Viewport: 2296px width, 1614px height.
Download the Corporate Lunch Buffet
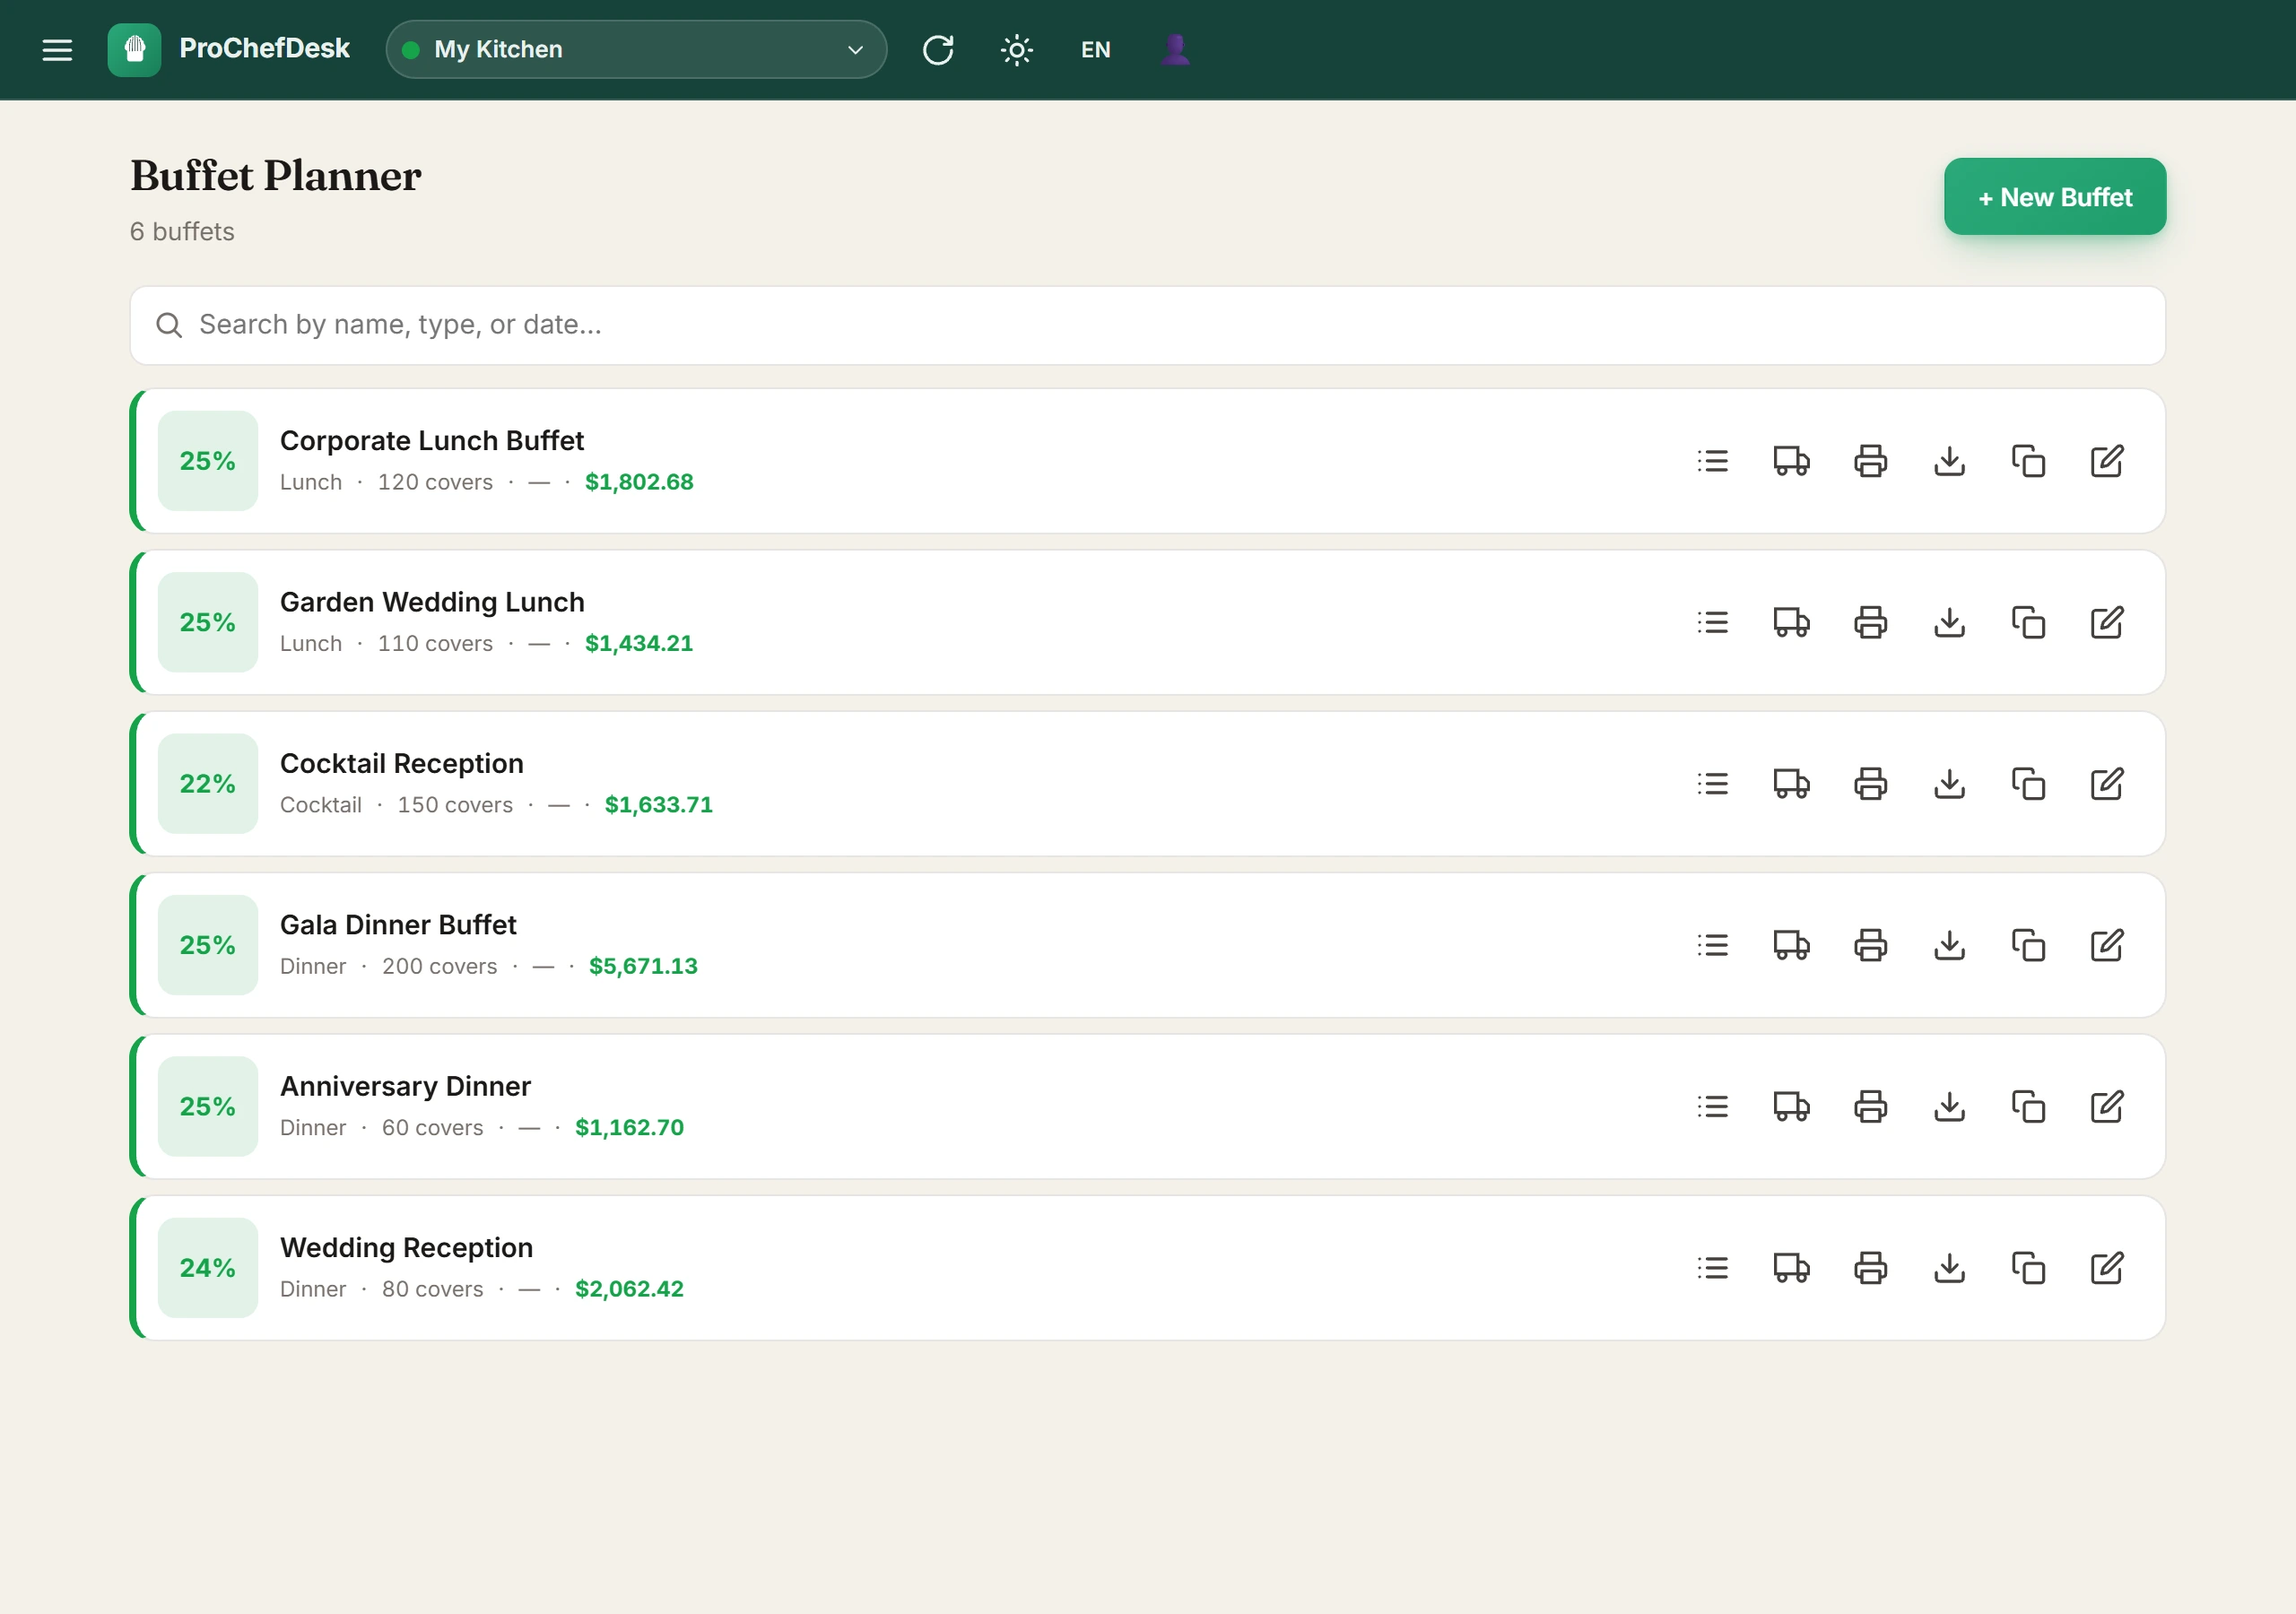tap(1949, 461)
